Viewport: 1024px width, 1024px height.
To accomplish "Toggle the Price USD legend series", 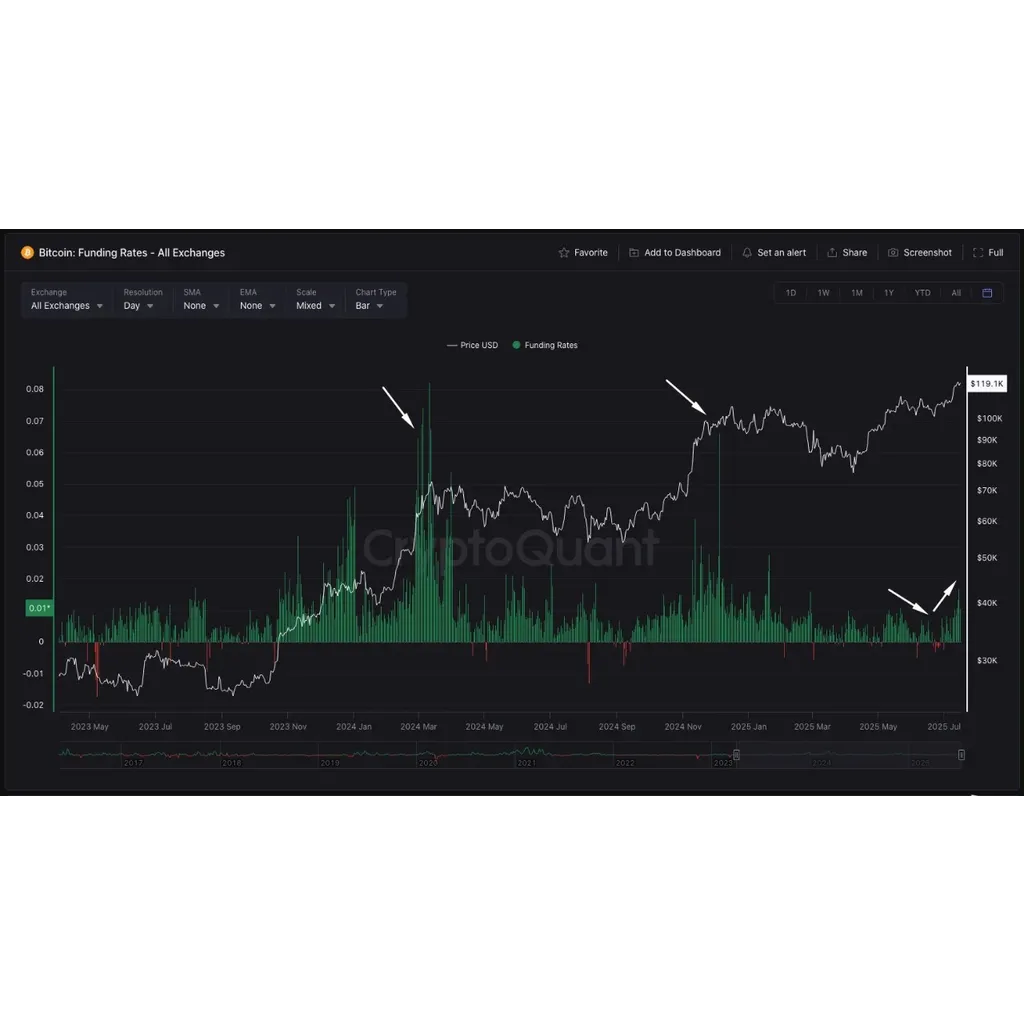I will point(472,345).
